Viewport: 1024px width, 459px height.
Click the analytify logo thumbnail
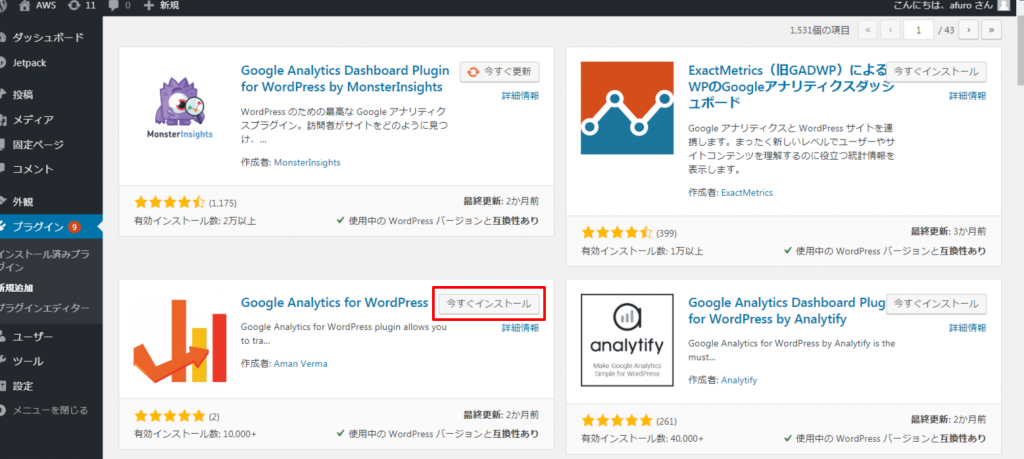(627, 341)
